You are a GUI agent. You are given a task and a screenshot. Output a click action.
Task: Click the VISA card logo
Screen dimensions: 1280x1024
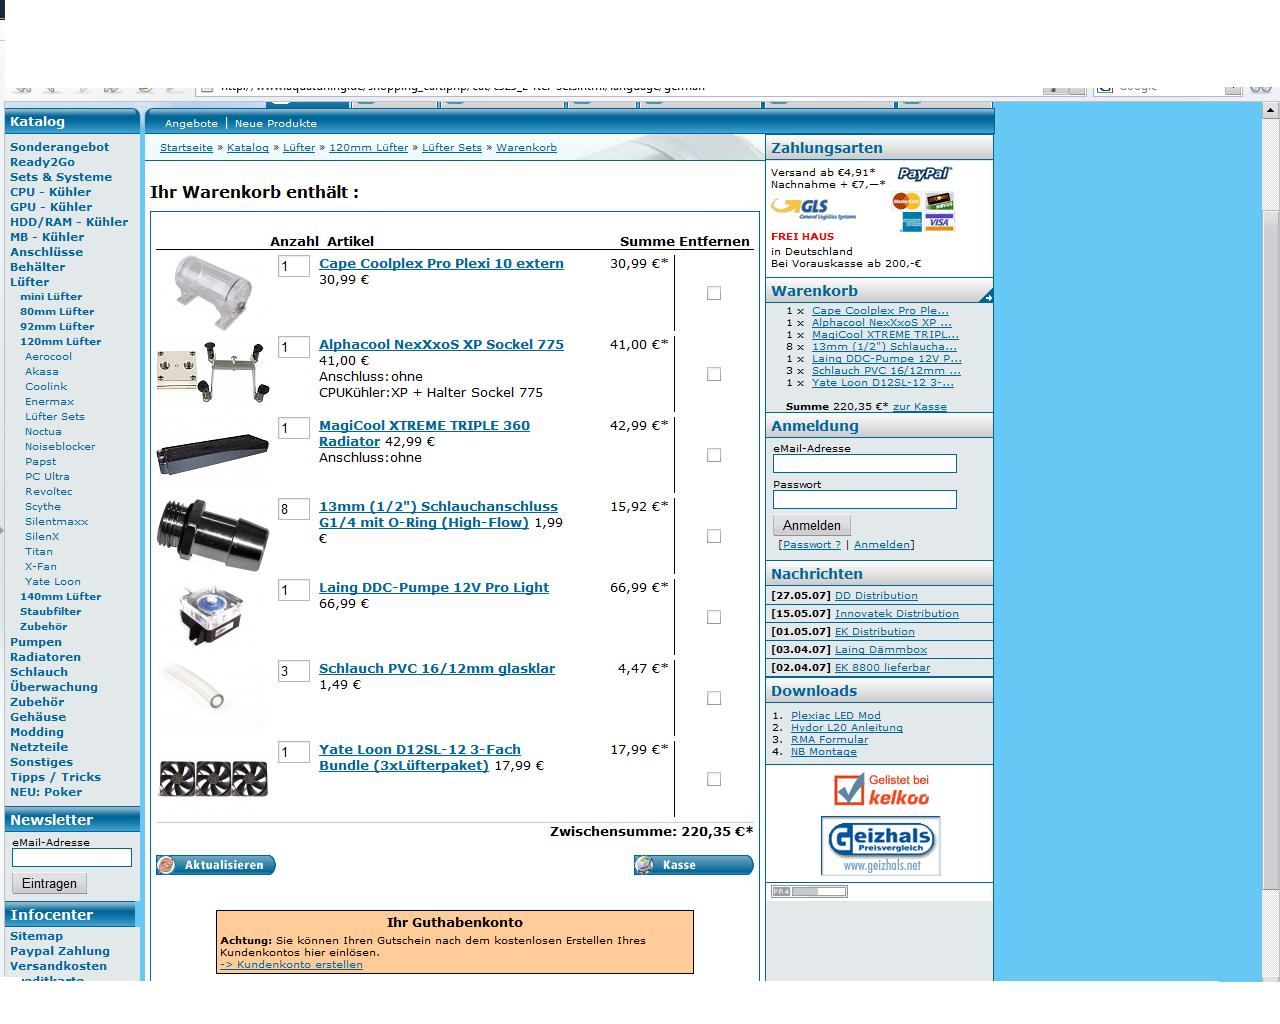coord(939,222)
